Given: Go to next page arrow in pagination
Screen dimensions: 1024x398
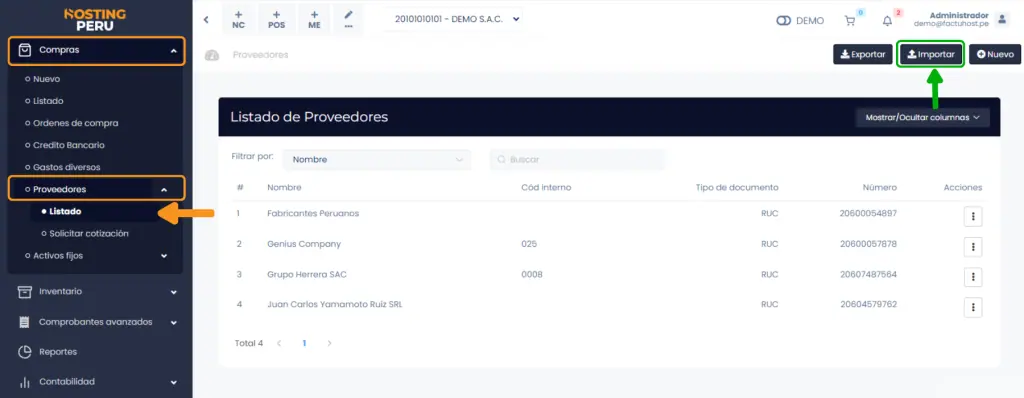Looking at the screenshot, I should [x=329, y=343].
